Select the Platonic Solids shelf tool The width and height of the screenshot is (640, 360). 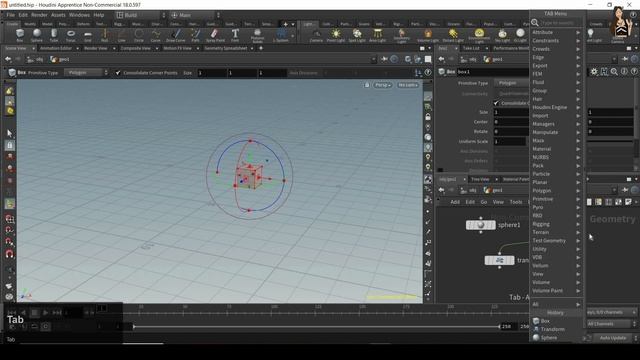[257, 36]
